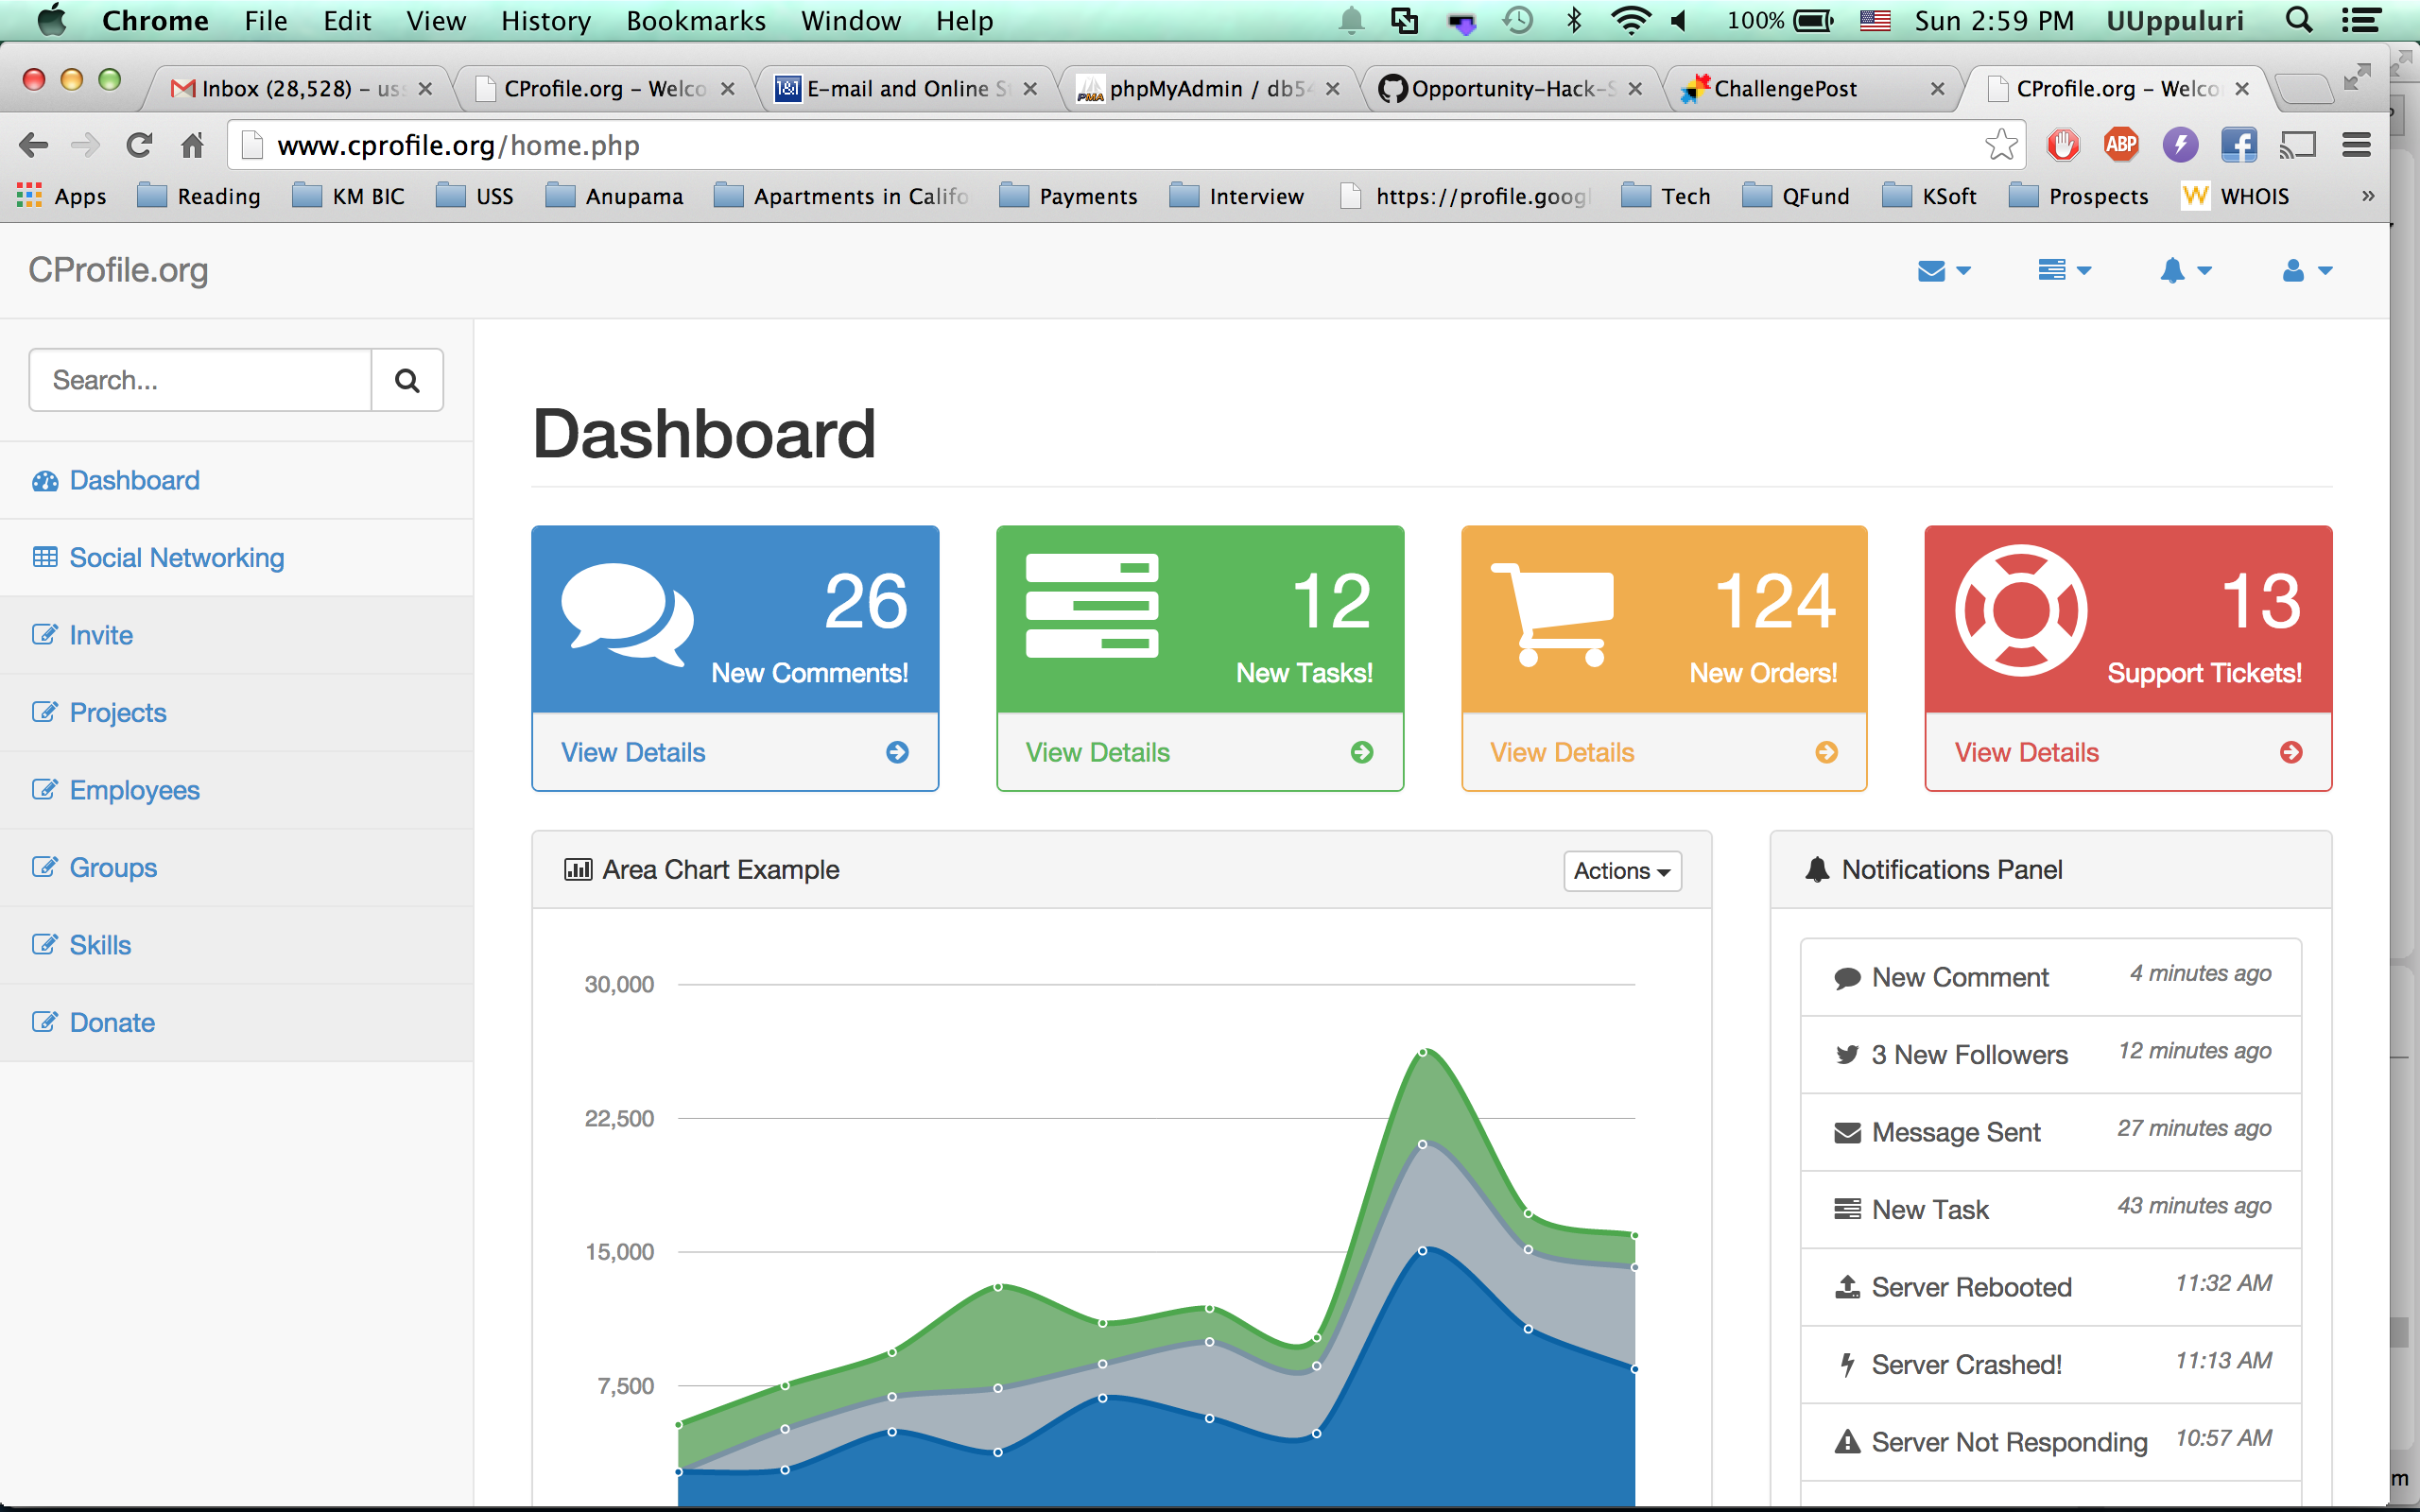Bookmark page with the star icon

coord(2000,145)
